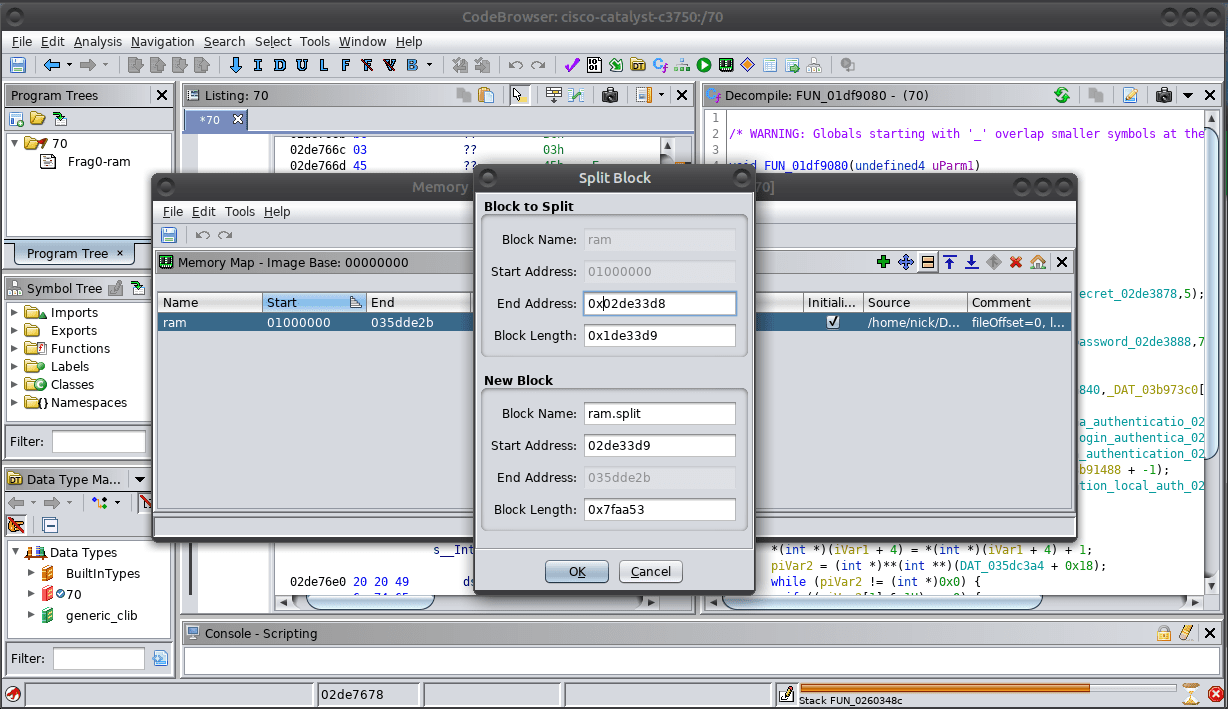Image resolution: width=1228 pixels, height=709 pixels.
Task: Open the Tools menu in the Memory Map window
Action: click(240, 211)
